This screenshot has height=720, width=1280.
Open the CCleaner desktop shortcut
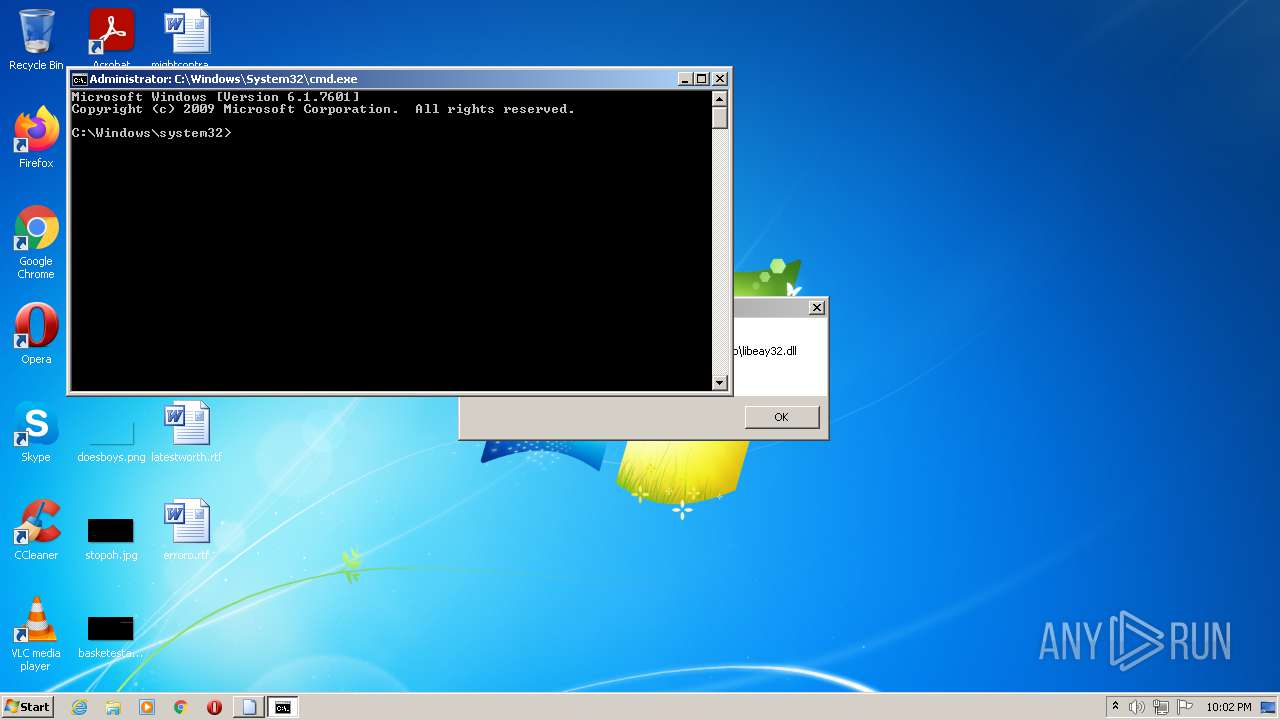pos(36,530)
